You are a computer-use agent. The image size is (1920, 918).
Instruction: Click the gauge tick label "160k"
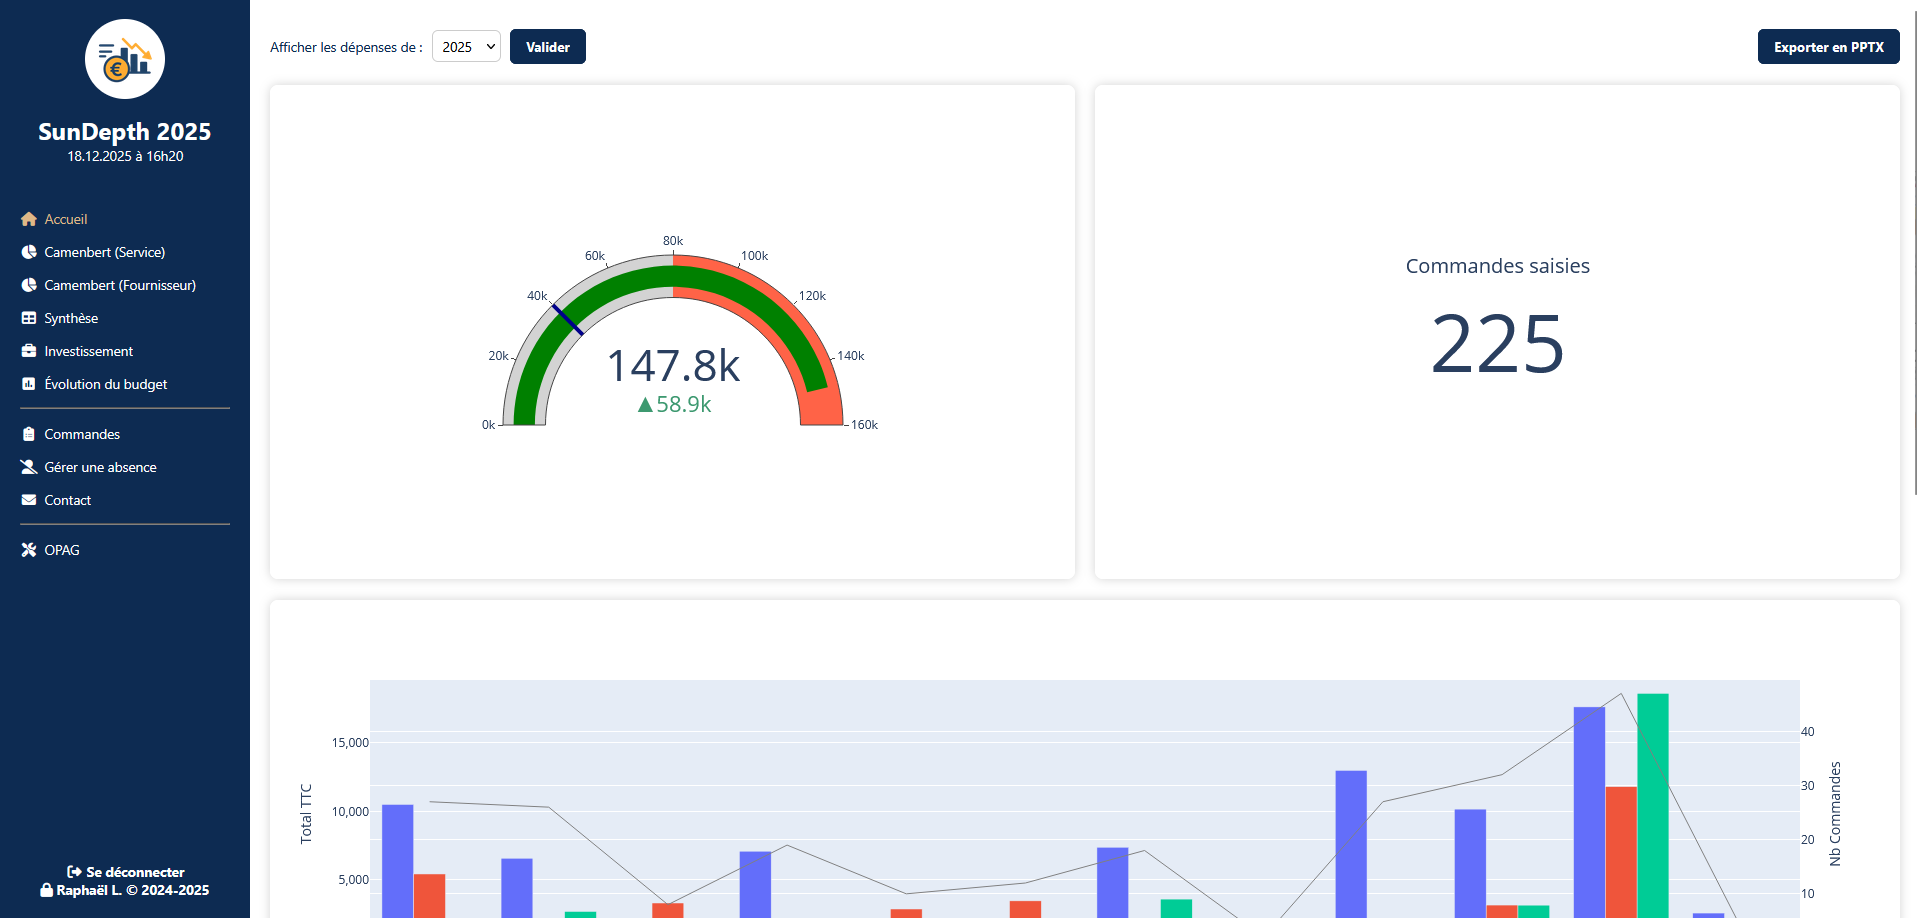[x=864, y=425]
